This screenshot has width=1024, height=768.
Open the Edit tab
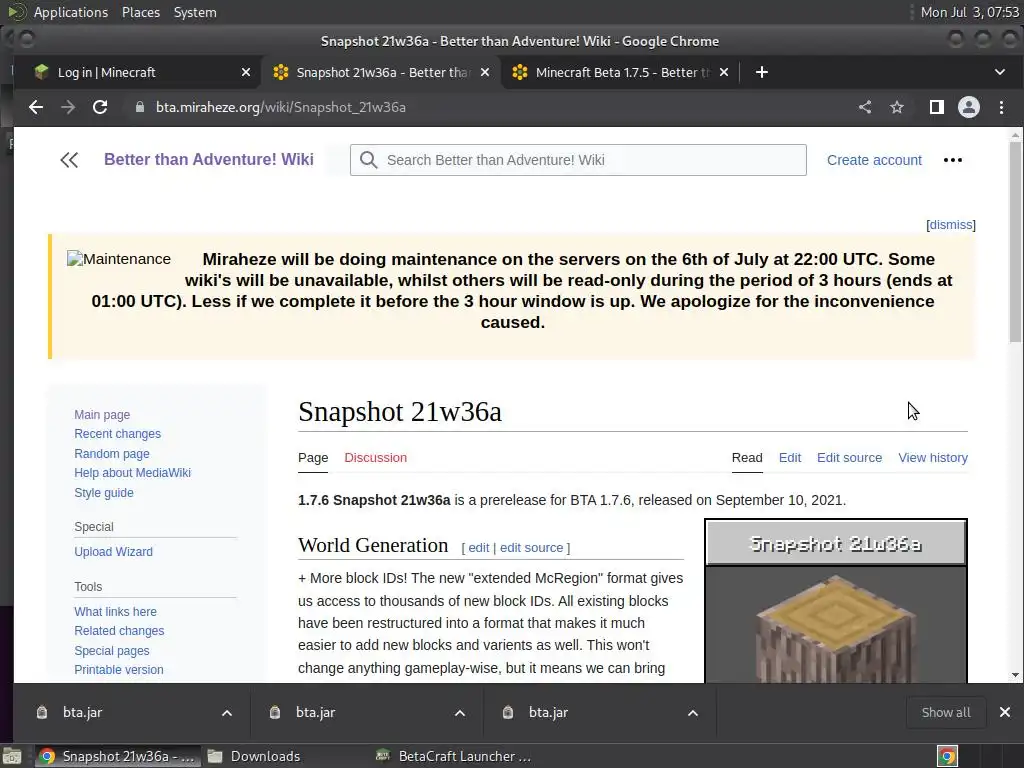pos(790,458)
